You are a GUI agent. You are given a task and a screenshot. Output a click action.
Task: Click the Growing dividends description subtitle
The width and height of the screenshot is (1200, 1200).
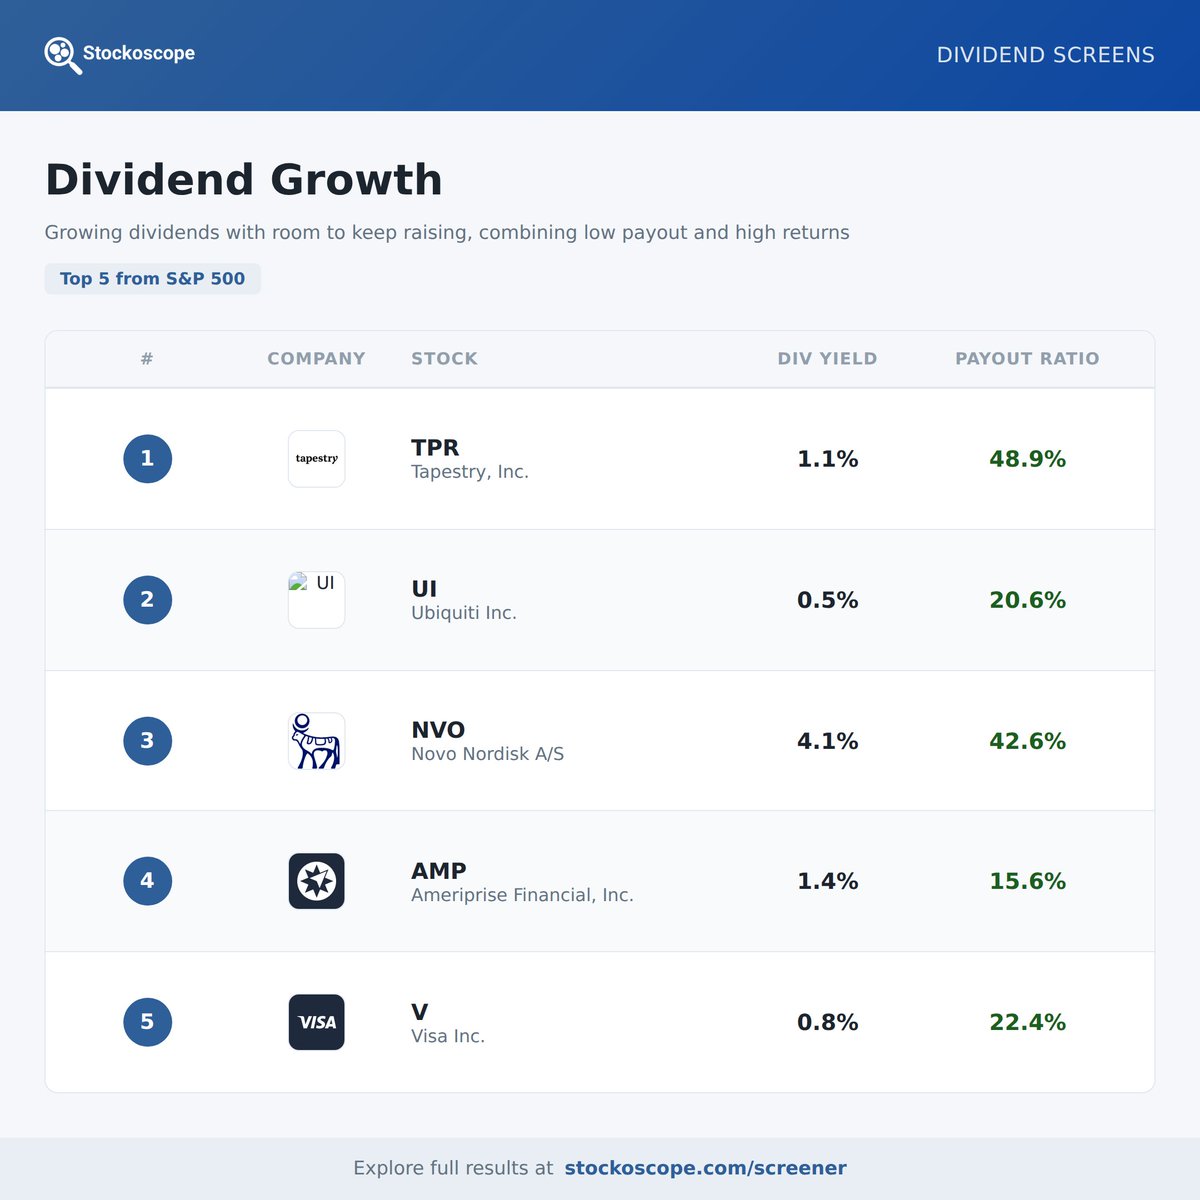tap(447, 233)
